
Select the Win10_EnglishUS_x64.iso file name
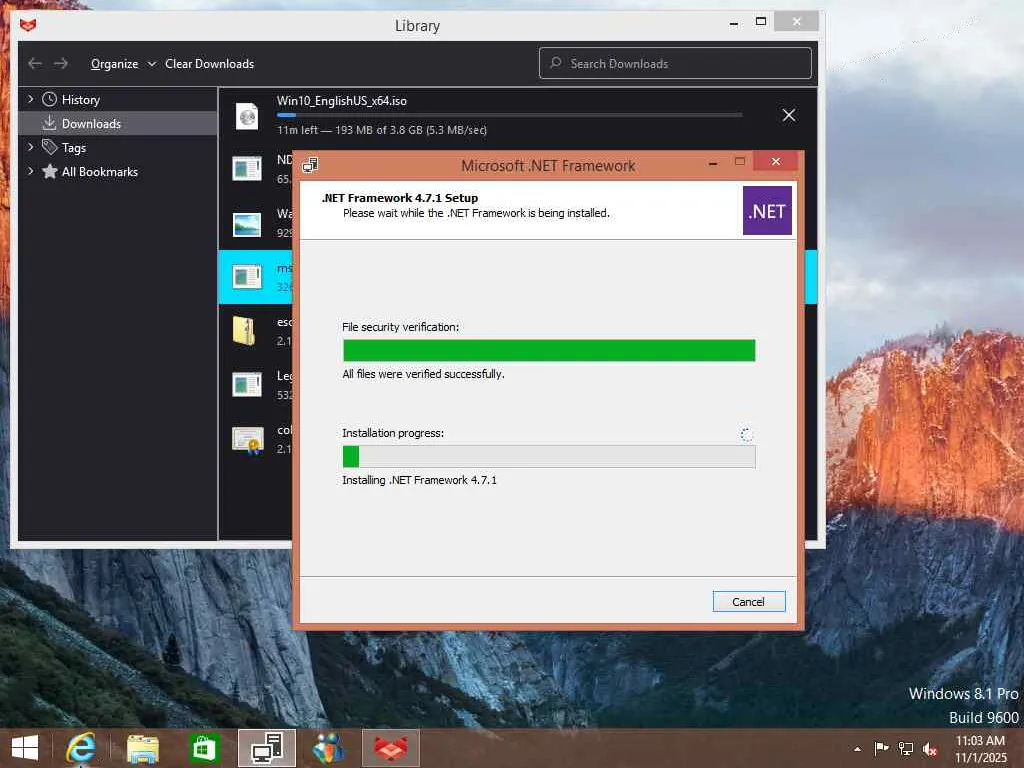pyautogui.click(x=342, y=101)
